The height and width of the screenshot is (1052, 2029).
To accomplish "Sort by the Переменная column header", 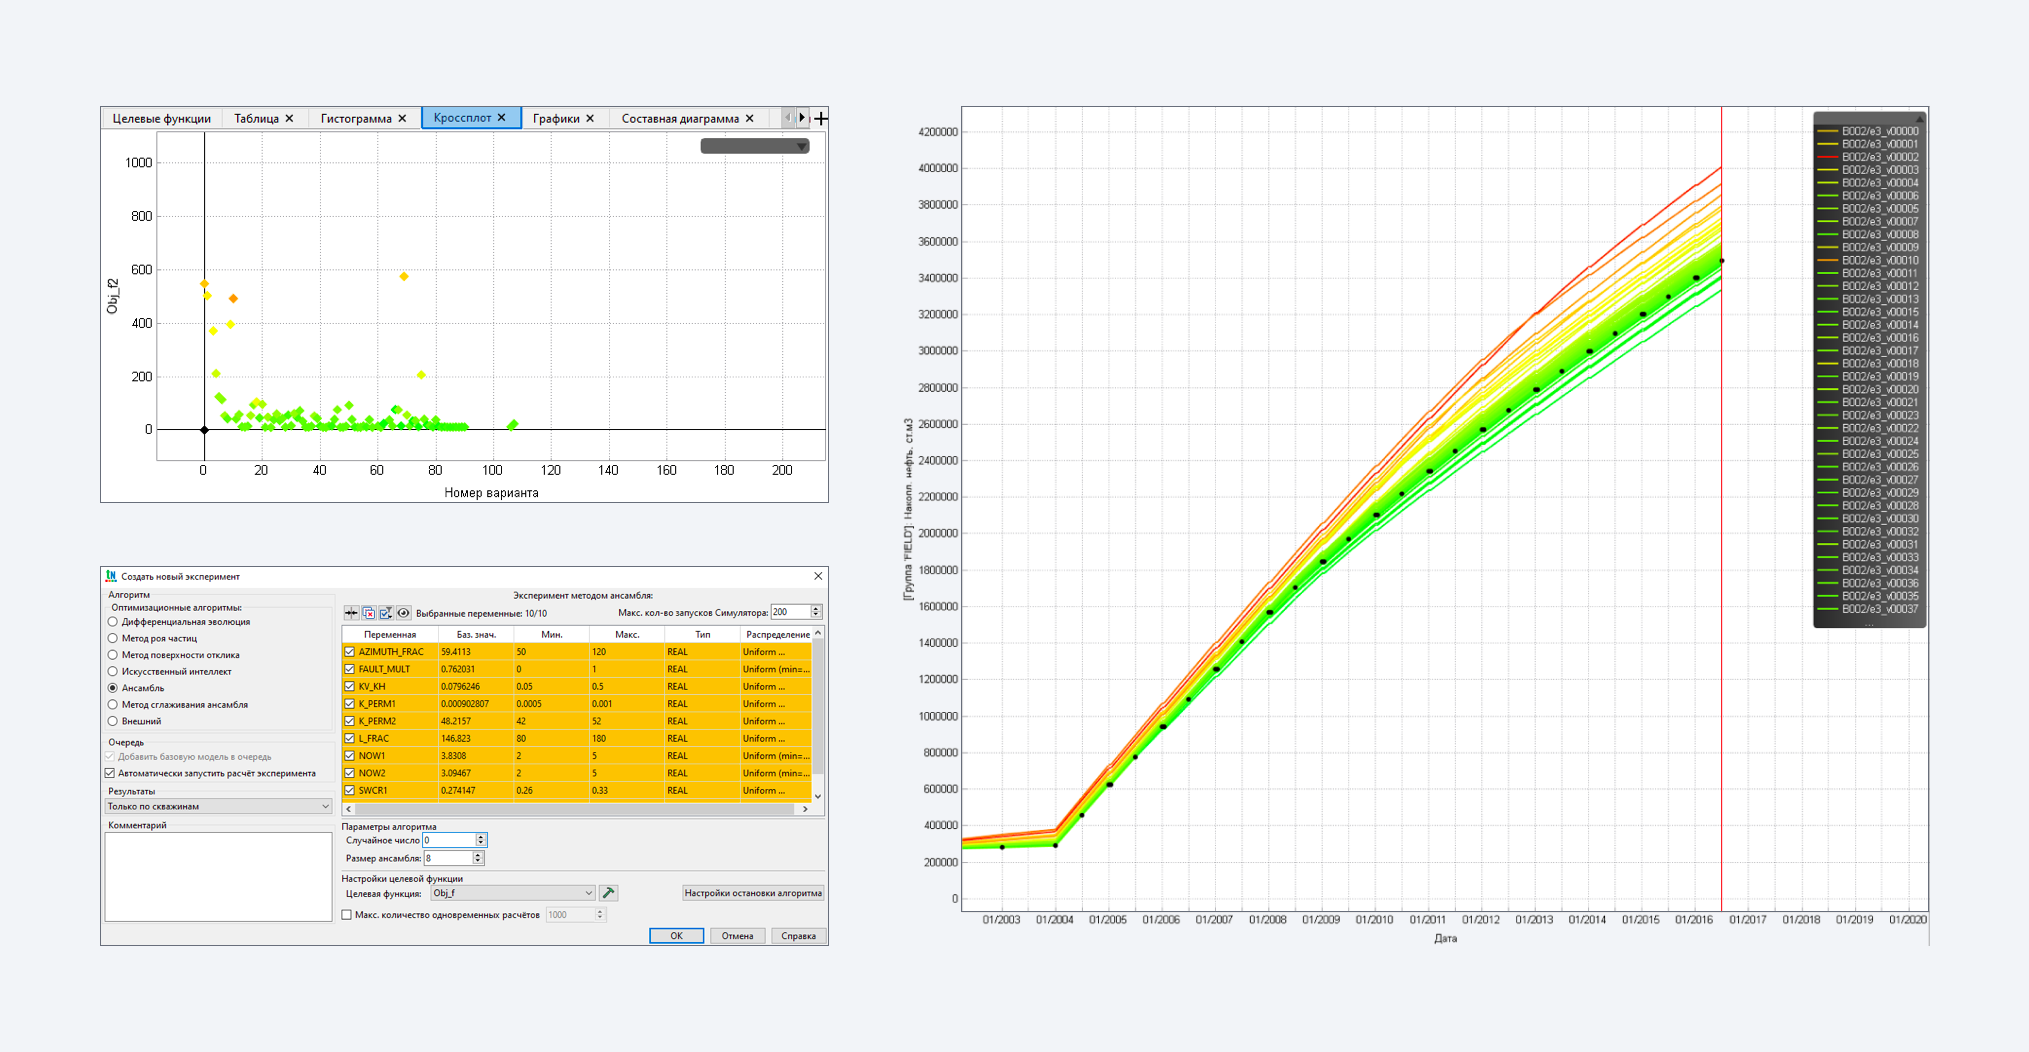I will click(x=390, y=634).
